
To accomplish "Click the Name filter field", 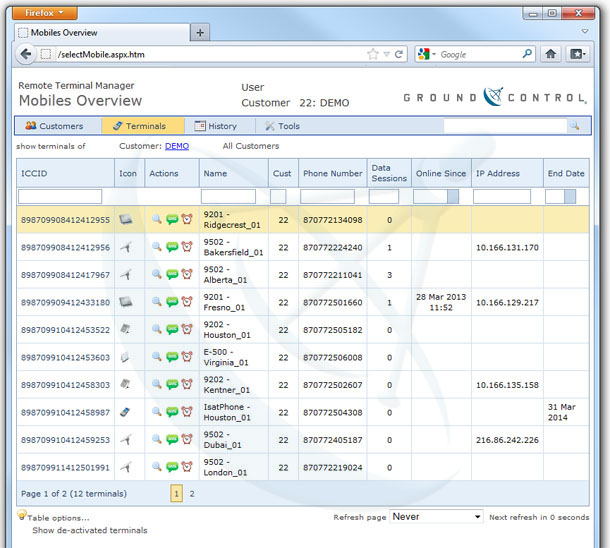I will click(x=228, y=196).
